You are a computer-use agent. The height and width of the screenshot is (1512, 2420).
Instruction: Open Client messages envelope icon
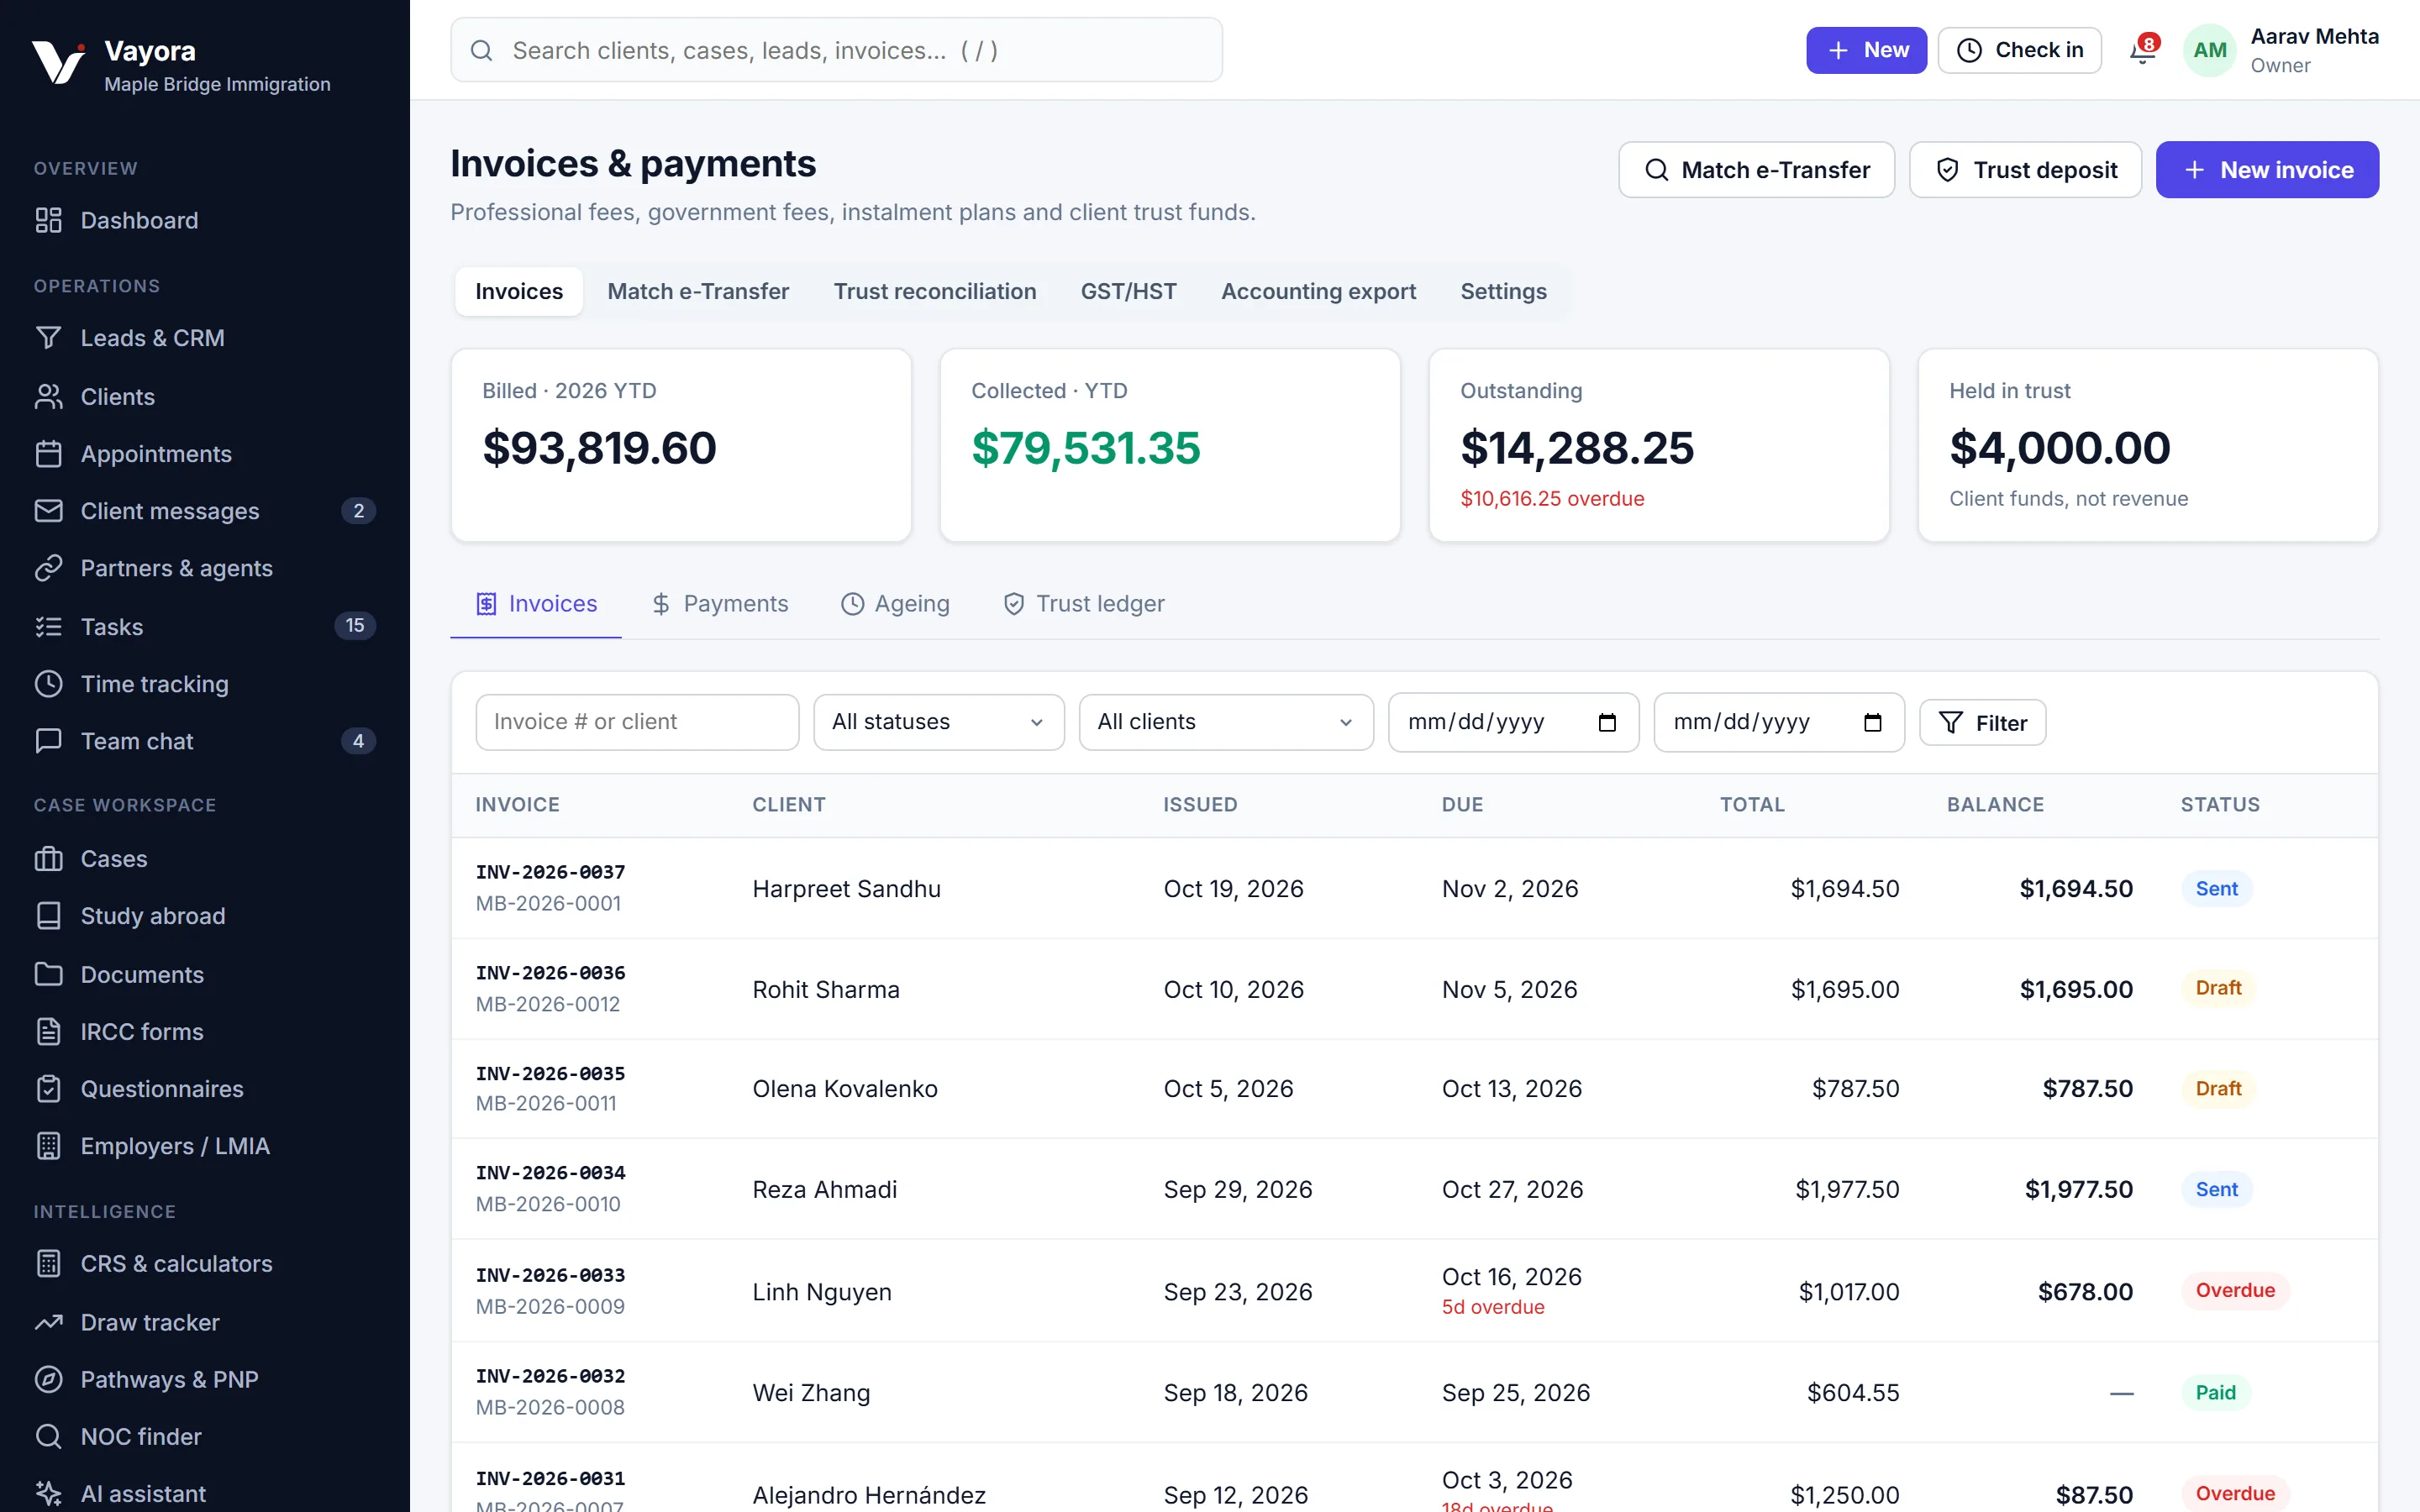pyautogui.click(x=48, y=511)
